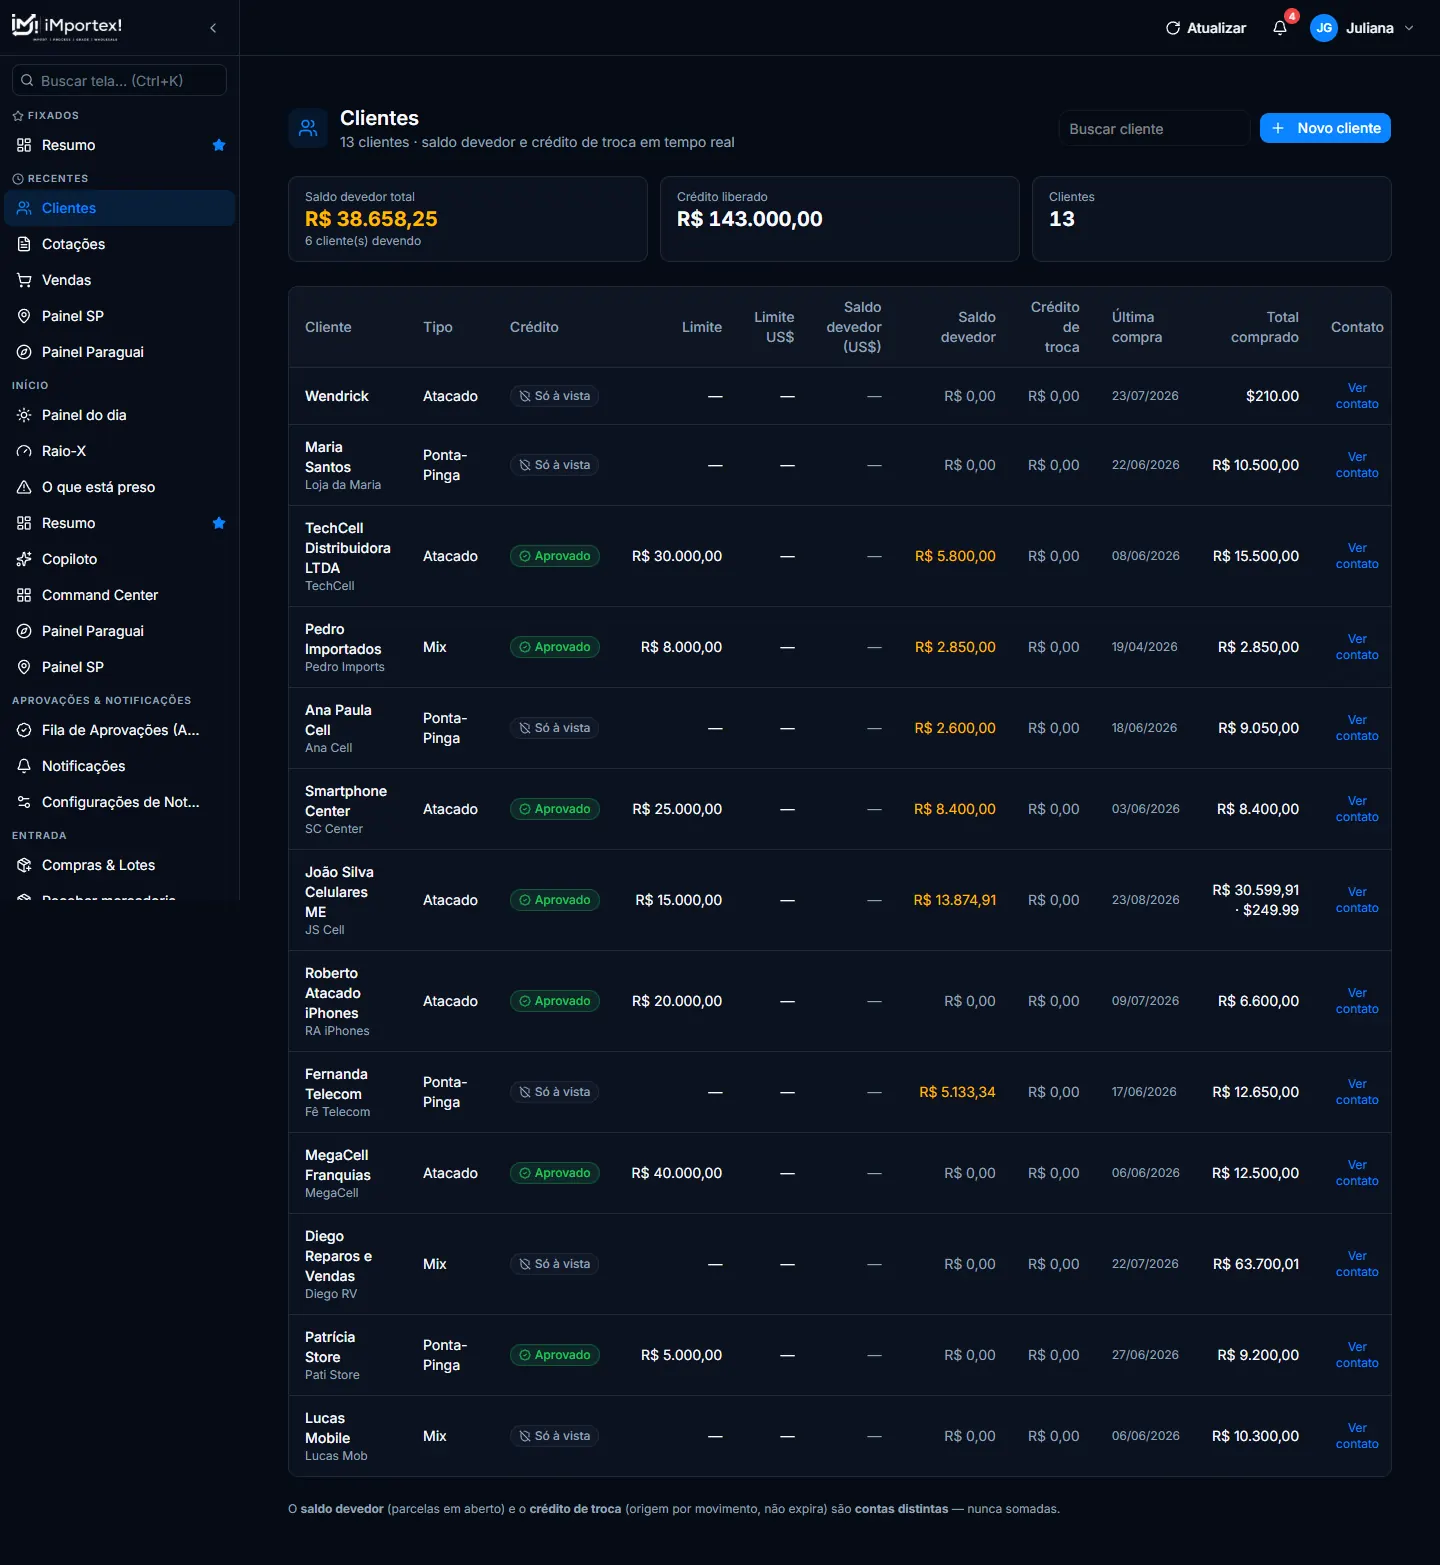The image size is (1440, 1565).
Task: Collapse the sidebar with the chevron
Action: pyautogui.click(x=213, y=28)
